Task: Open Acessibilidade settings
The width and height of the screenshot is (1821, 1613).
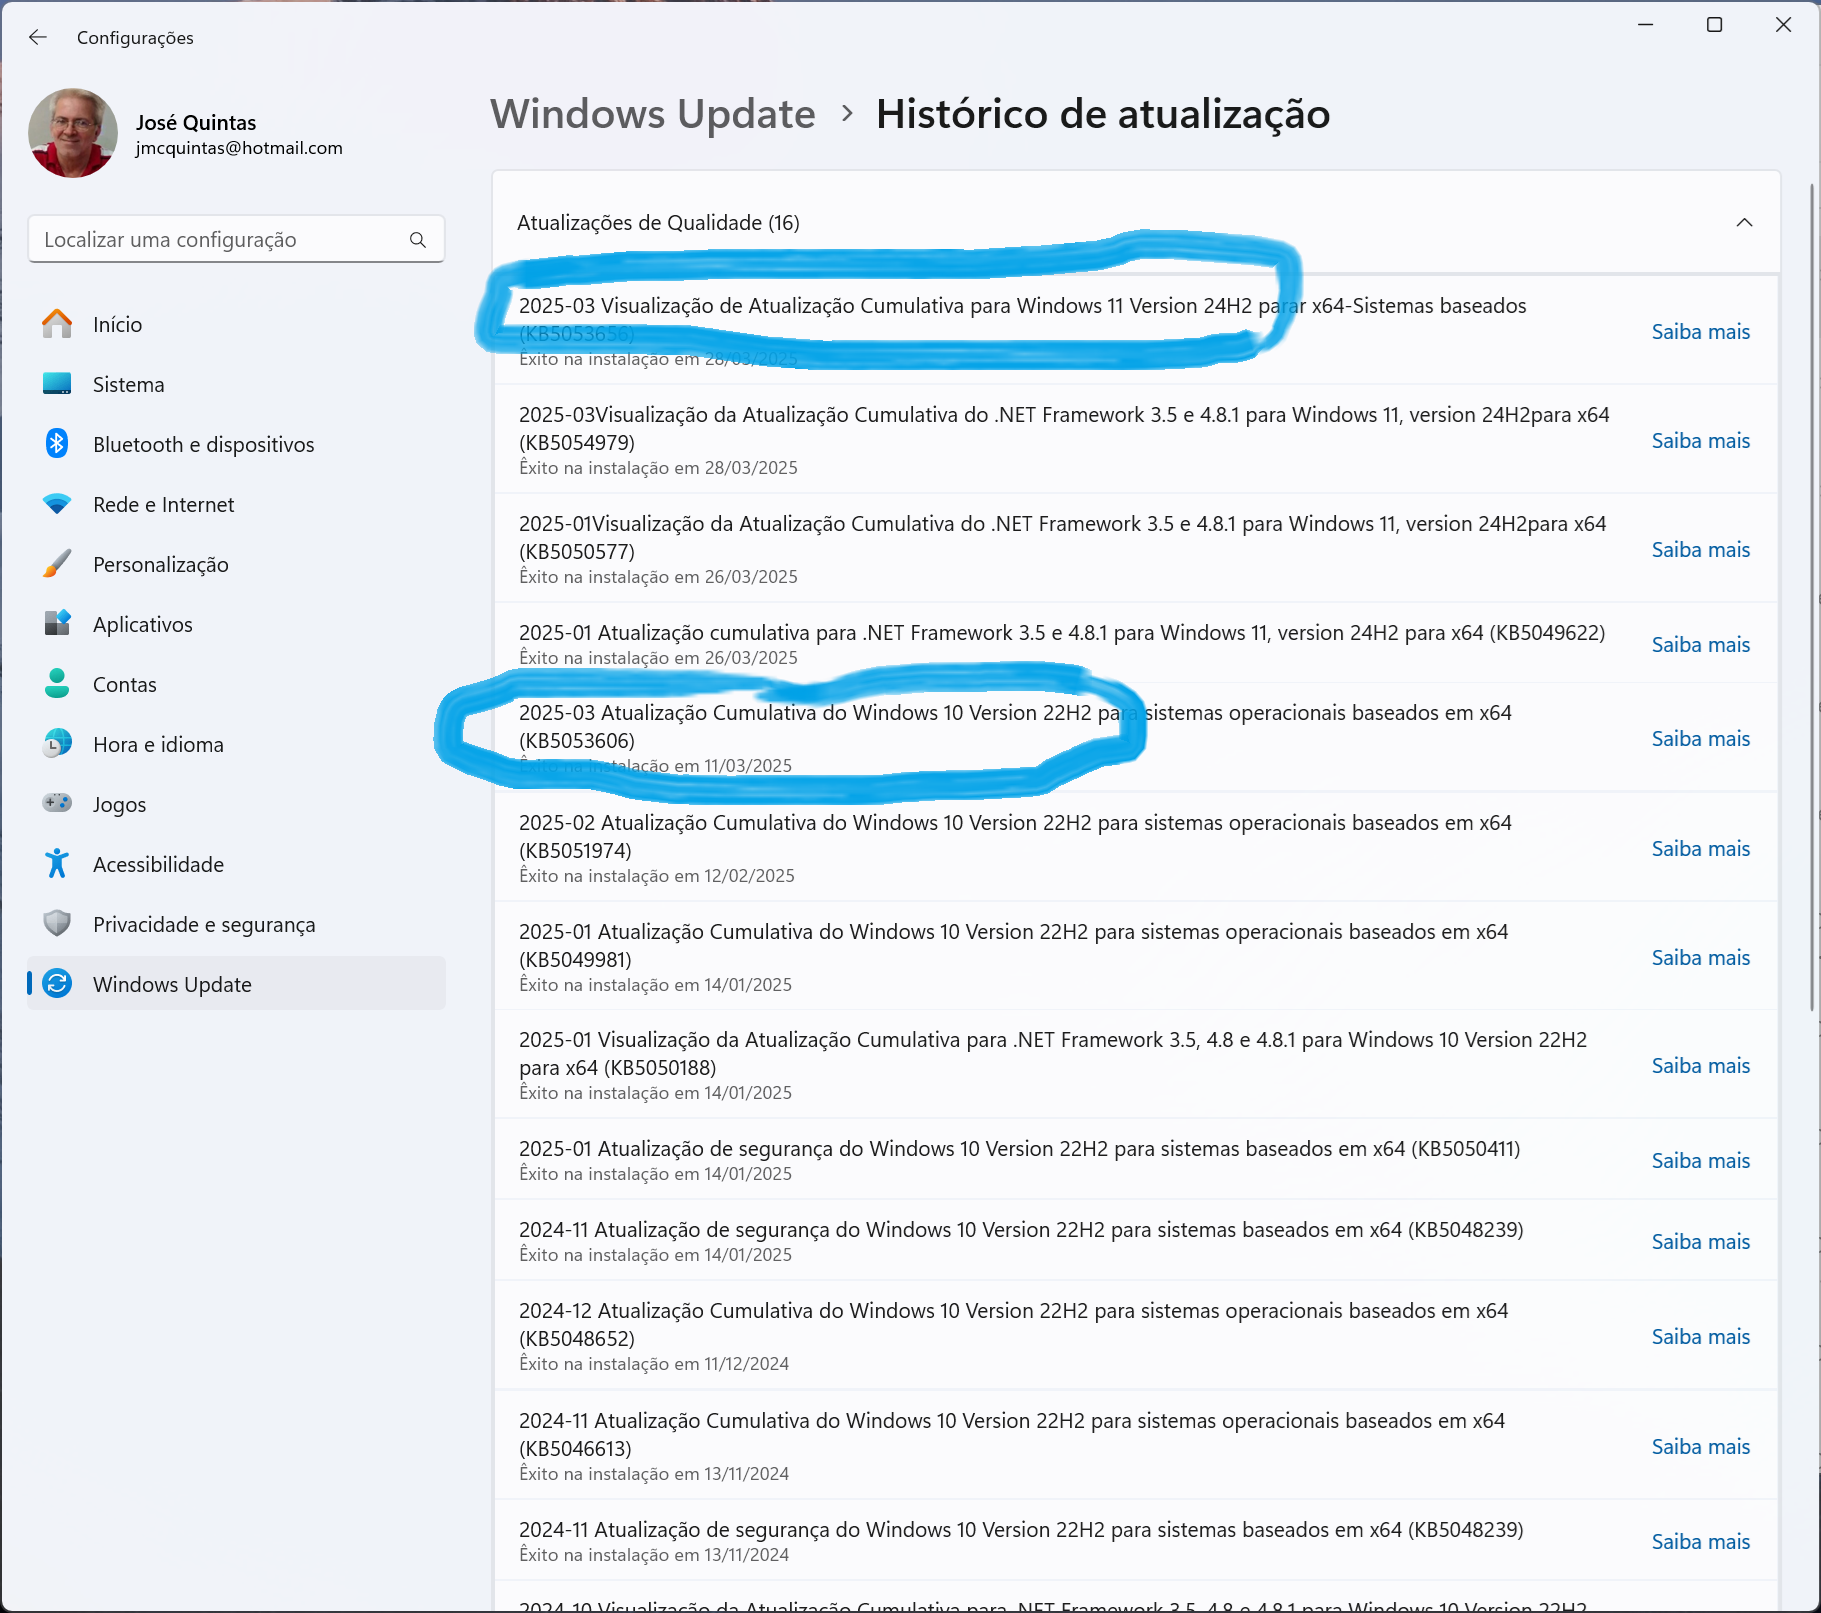Action: (x=236, y=864)
